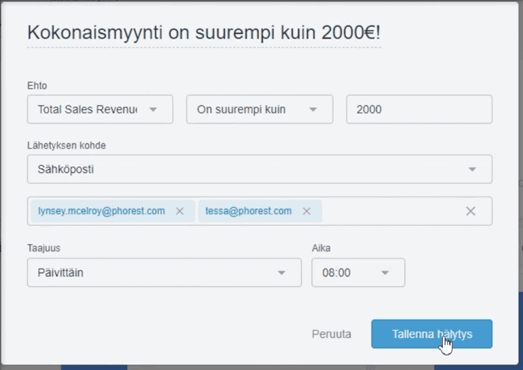
Task: Open Päivittäin frequency dropdown
Action: tap(164, 273)
